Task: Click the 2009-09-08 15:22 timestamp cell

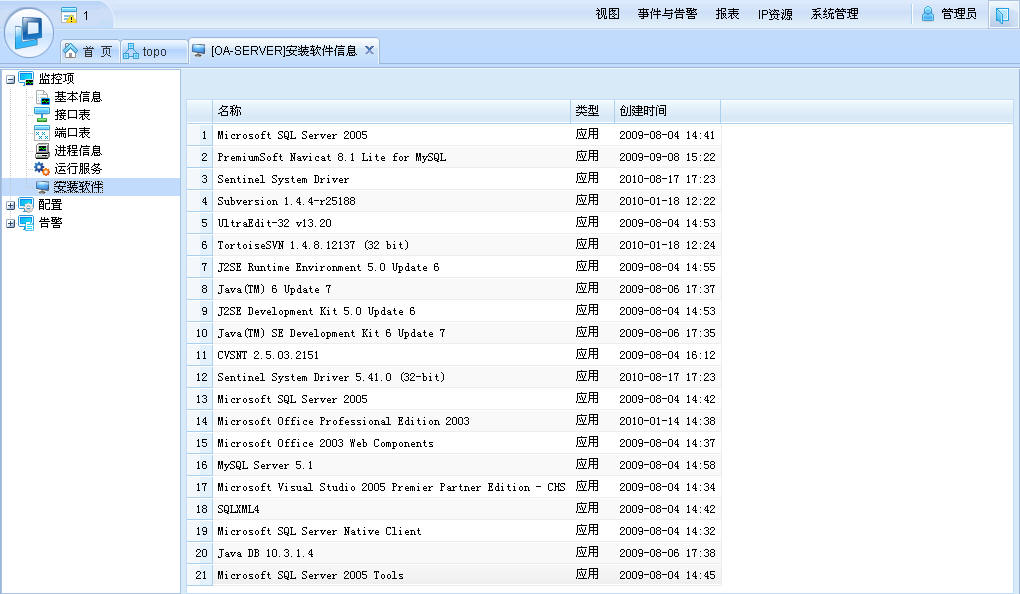Action: pyautogui.click(x=667, y=157)
